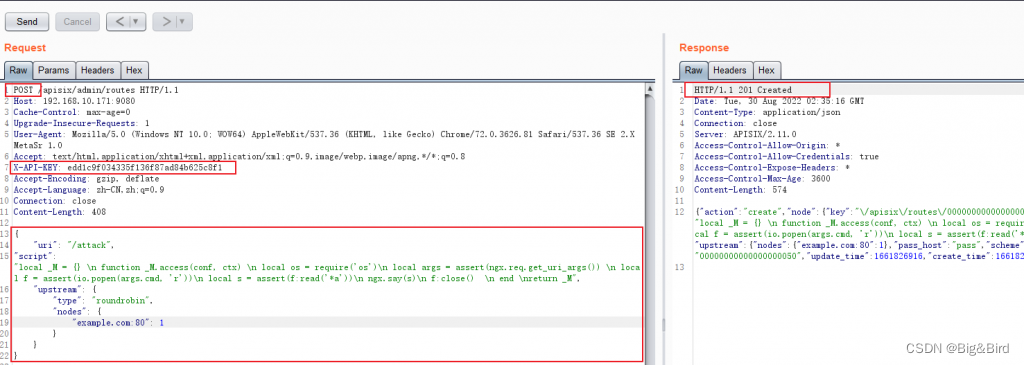Click the Response section heading
The width and height of the screenshot is (1024, 365).
pos(704,48)
